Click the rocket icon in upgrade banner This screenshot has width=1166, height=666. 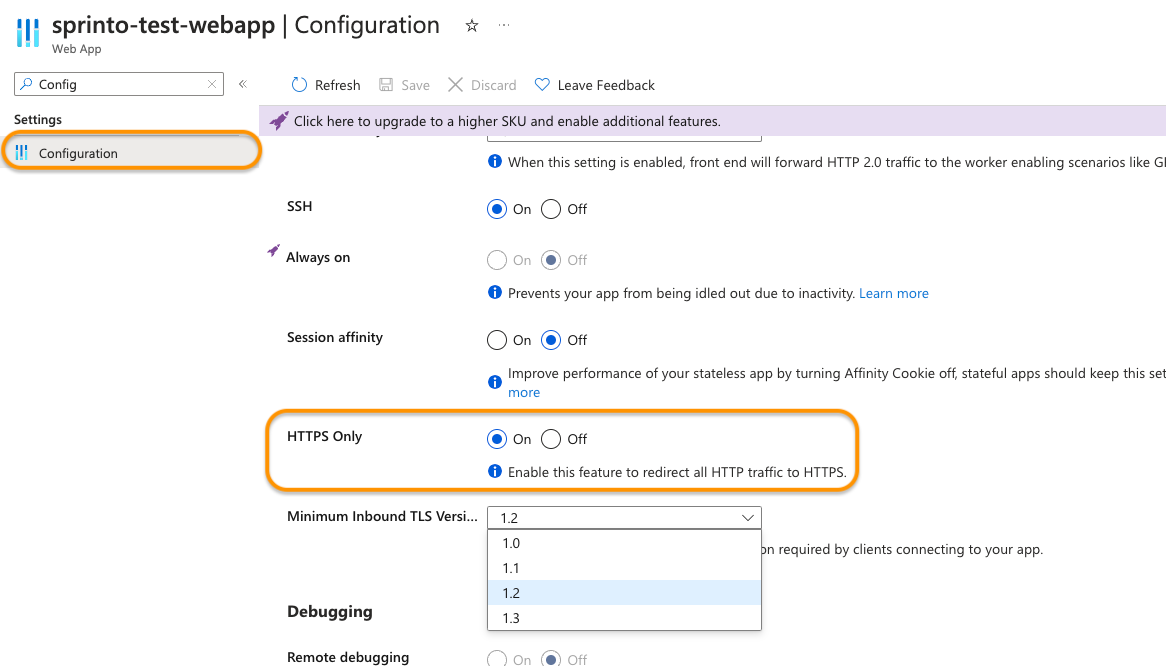coord(279,120)
